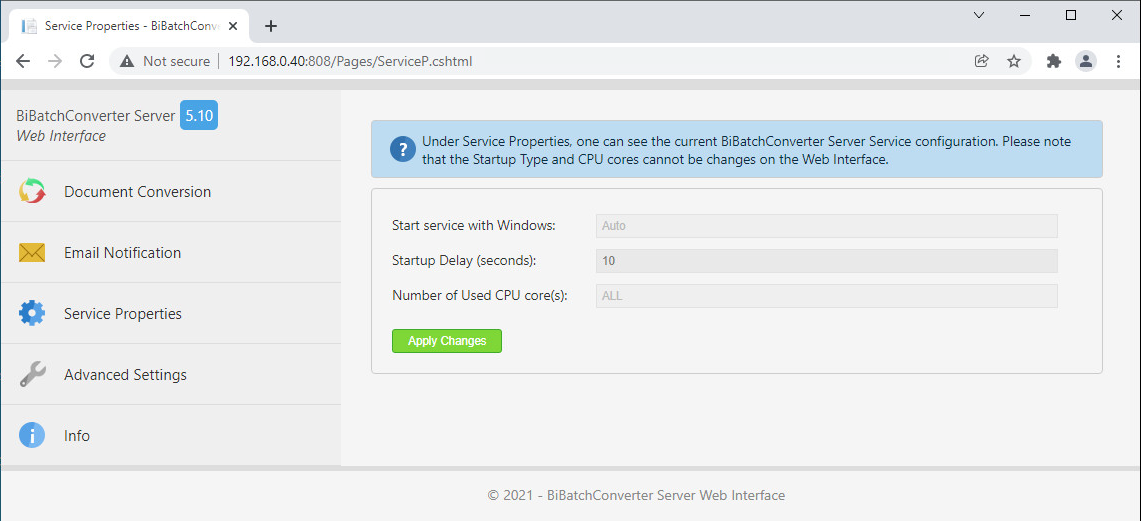Click the Document Conversion arrows icon
This screenshot has width=1141, height=521.
[32, 192]
